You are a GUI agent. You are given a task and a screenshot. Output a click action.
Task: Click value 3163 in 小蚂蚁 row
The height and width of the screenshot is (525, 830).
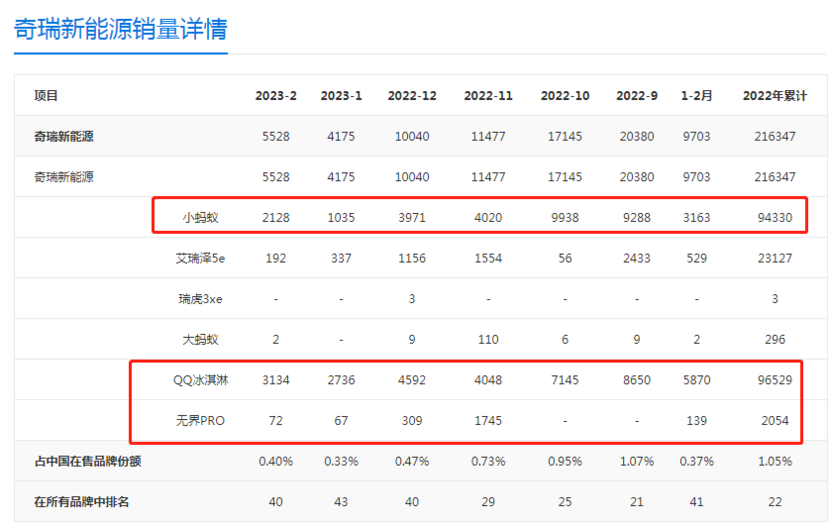697,218
